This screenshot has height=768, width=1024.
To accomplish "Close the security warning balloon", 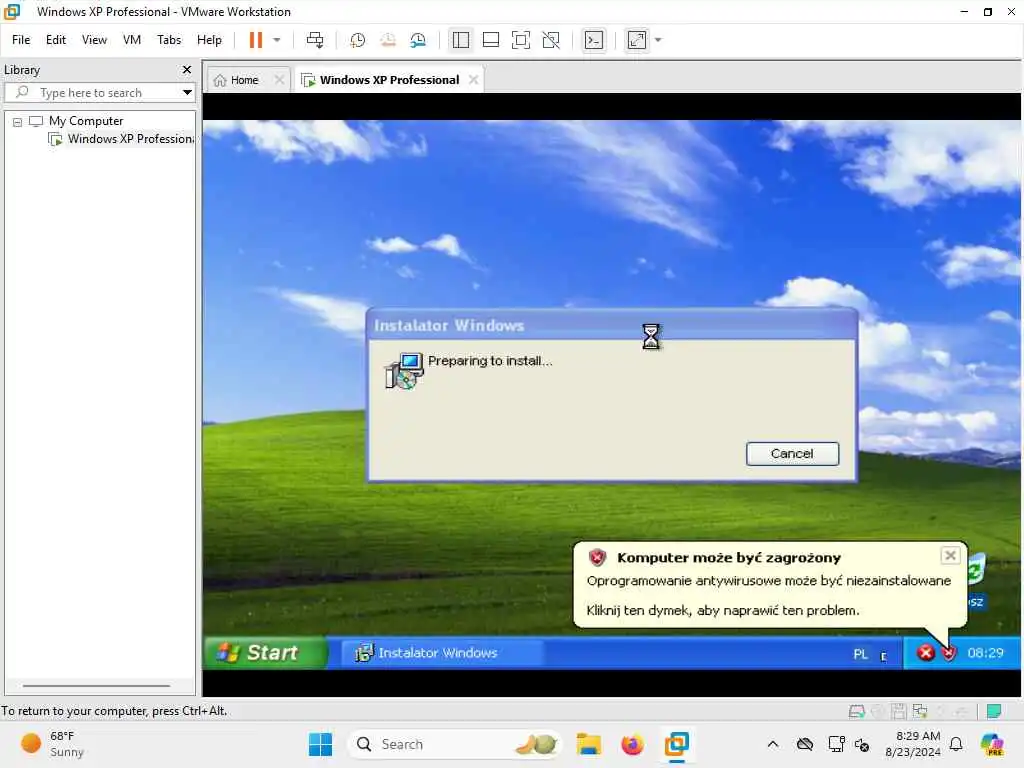I will [950, 556].
